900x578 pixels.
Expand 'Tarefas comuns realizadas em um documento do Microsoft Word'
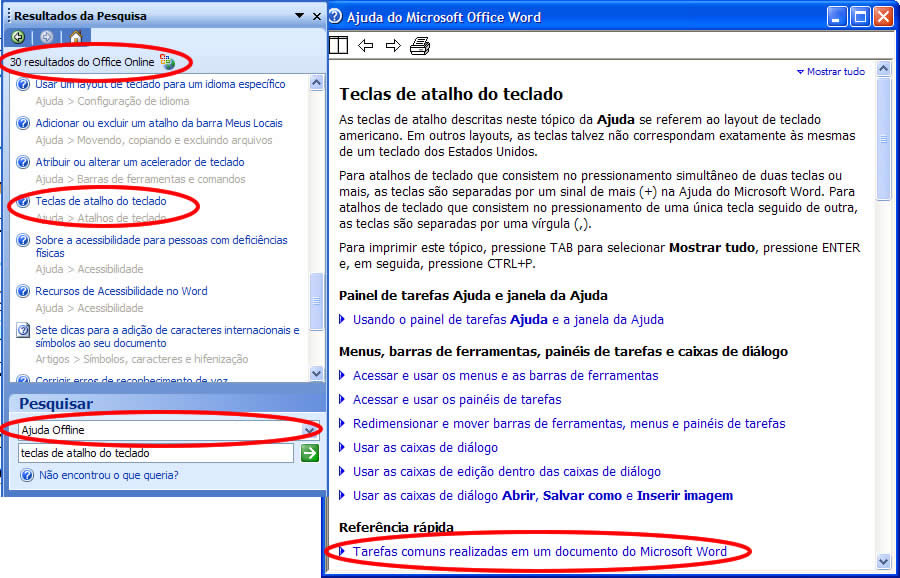[540, 552]
